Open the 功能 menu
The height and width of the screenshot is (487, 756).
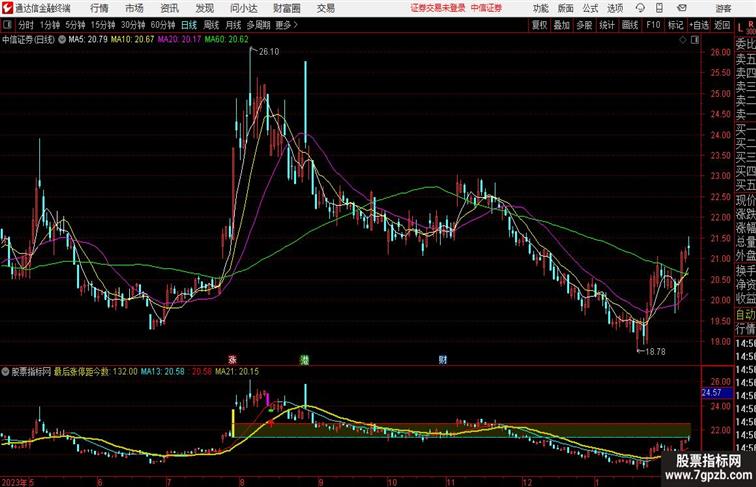tap(540, 8)
